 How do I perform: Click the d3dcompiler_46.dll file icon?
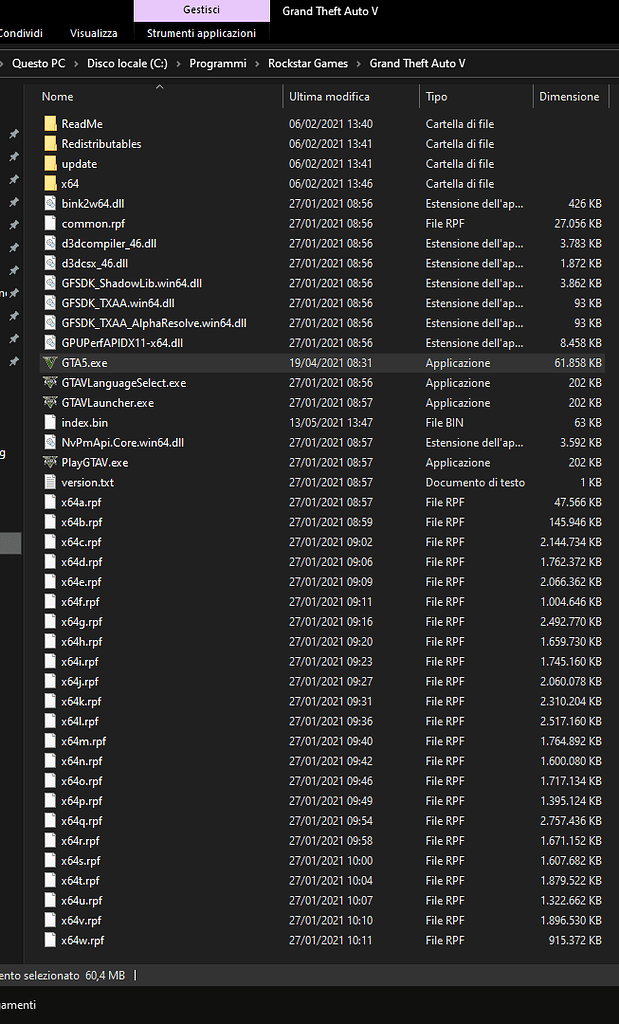tap(50, 243)
